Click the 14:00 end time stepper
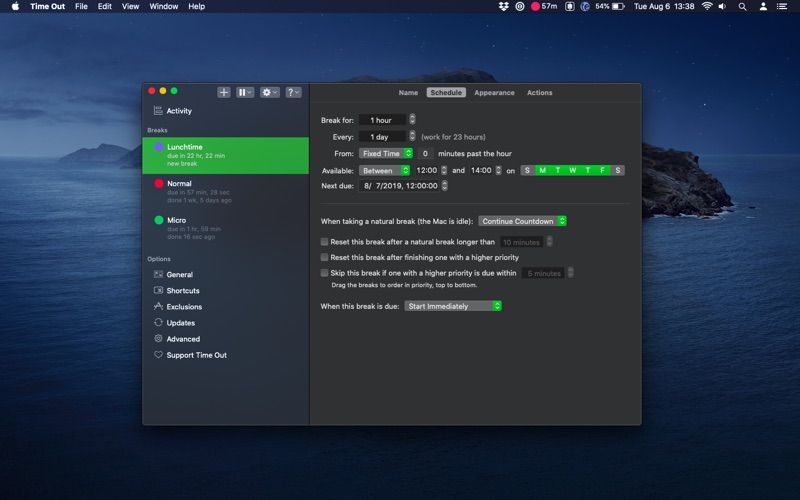Image resolution: width=800 pixels, height=500 pixels. coord(498,170)
